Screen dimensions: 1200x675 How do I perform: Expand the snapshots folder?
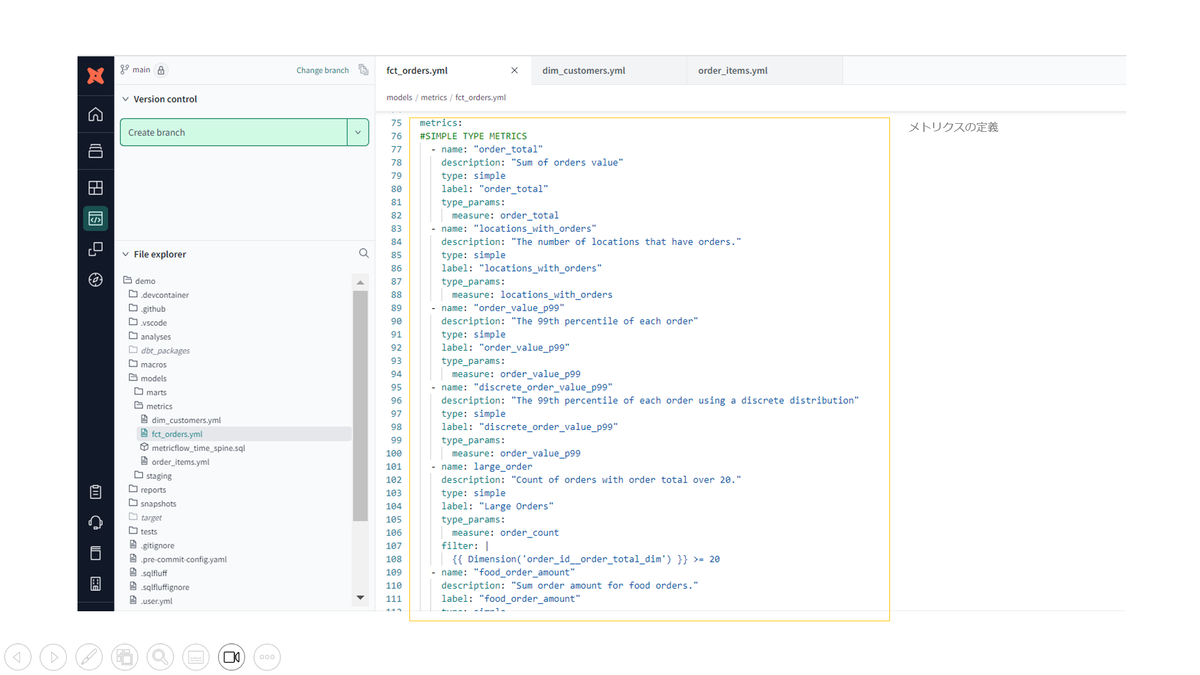click(x=152, y=504)
